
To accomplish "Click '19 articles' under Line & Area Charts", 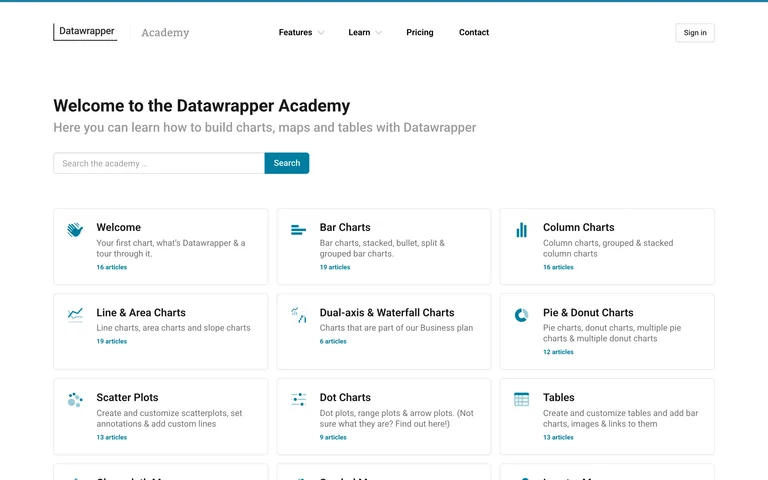I will 112,341.
